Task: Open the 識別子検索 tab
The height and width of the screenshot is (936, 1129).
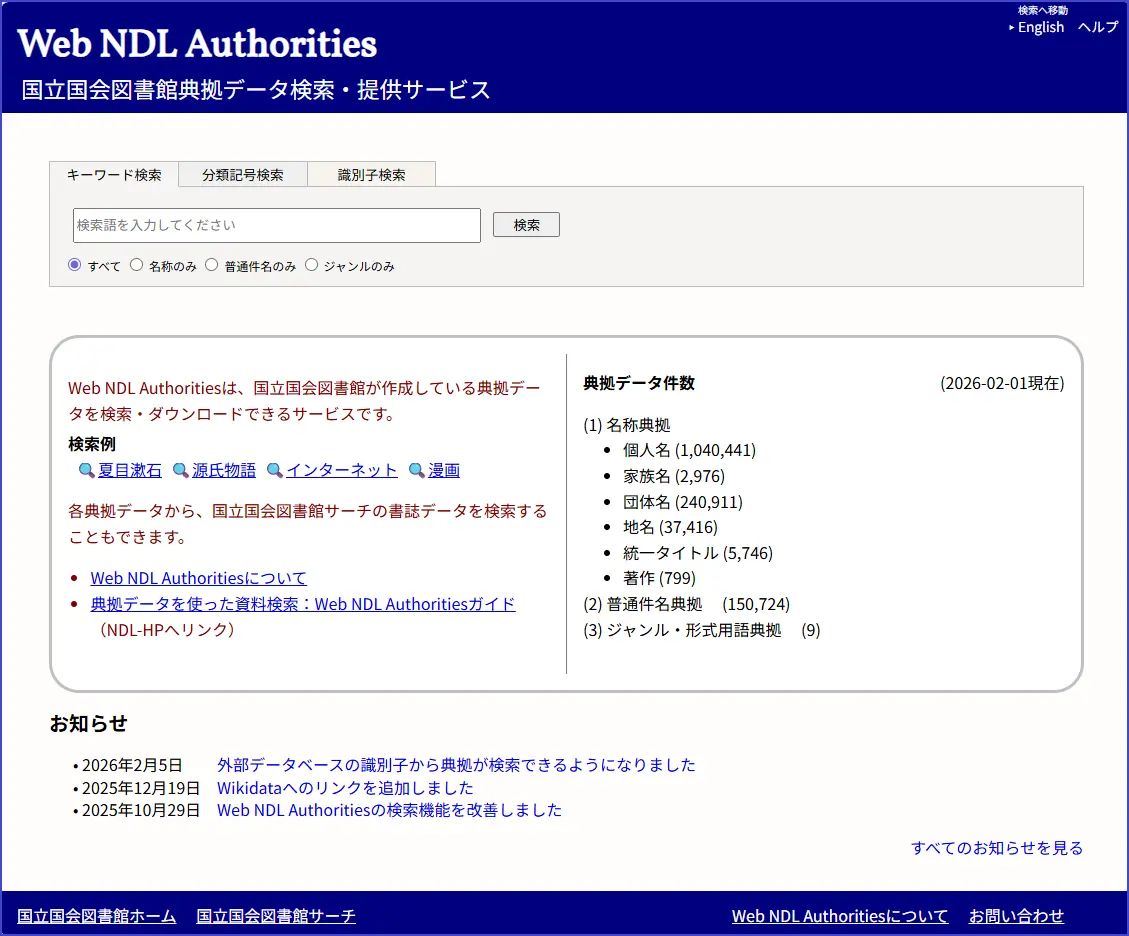Action: pos(371,175)
